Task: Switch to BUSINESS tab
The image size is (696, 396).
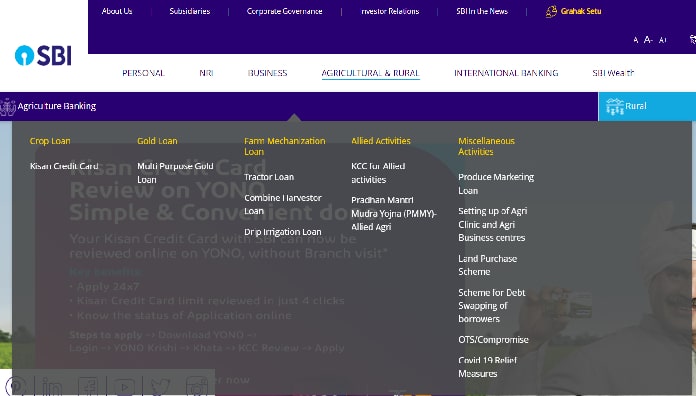Action: pyautogui.click(x=268, y=73)
